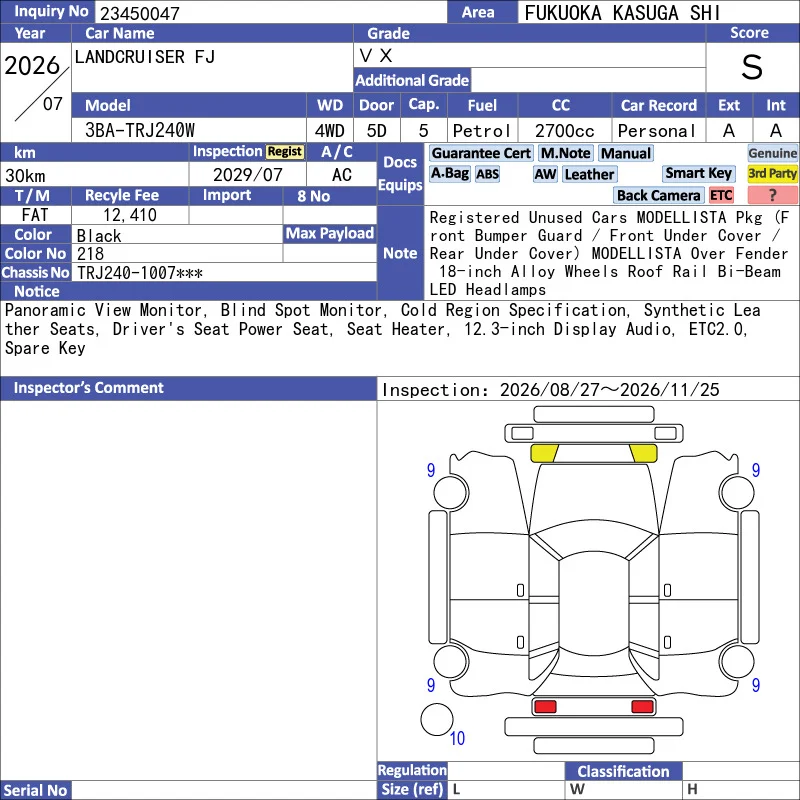
Task: Toggle the red ETC tag
Action: (x=721, y=195)
